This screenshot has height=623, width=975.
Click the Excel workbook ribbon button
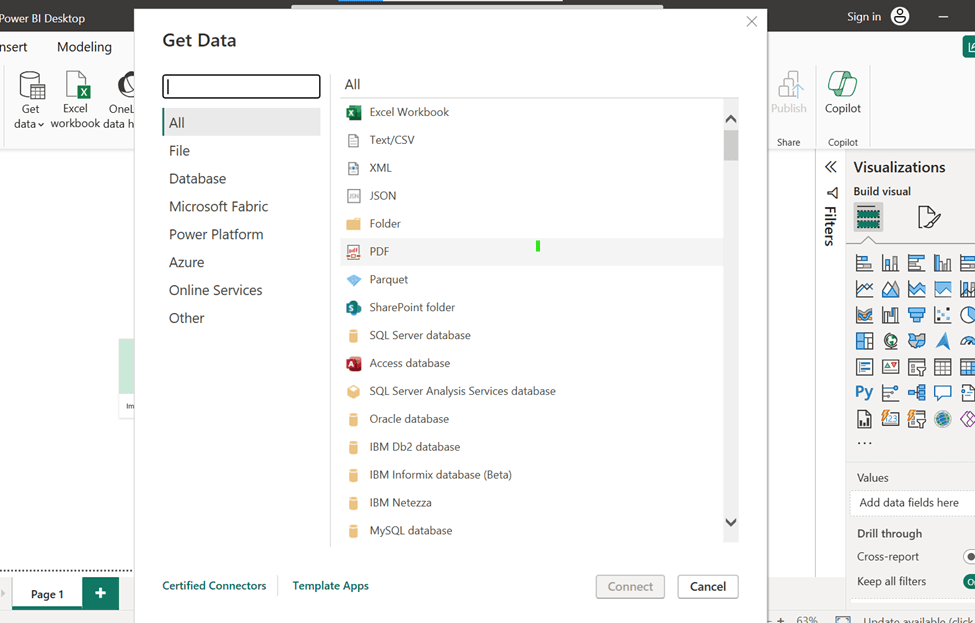[x=76, y=100]
